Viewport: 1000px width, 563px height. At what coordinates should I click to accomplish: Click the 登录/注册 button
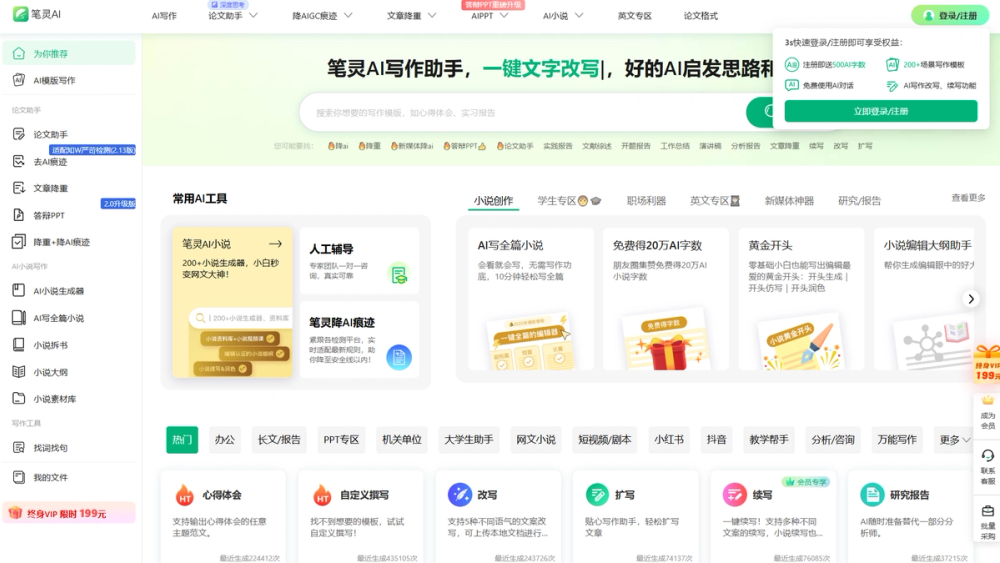pos(950,15)
